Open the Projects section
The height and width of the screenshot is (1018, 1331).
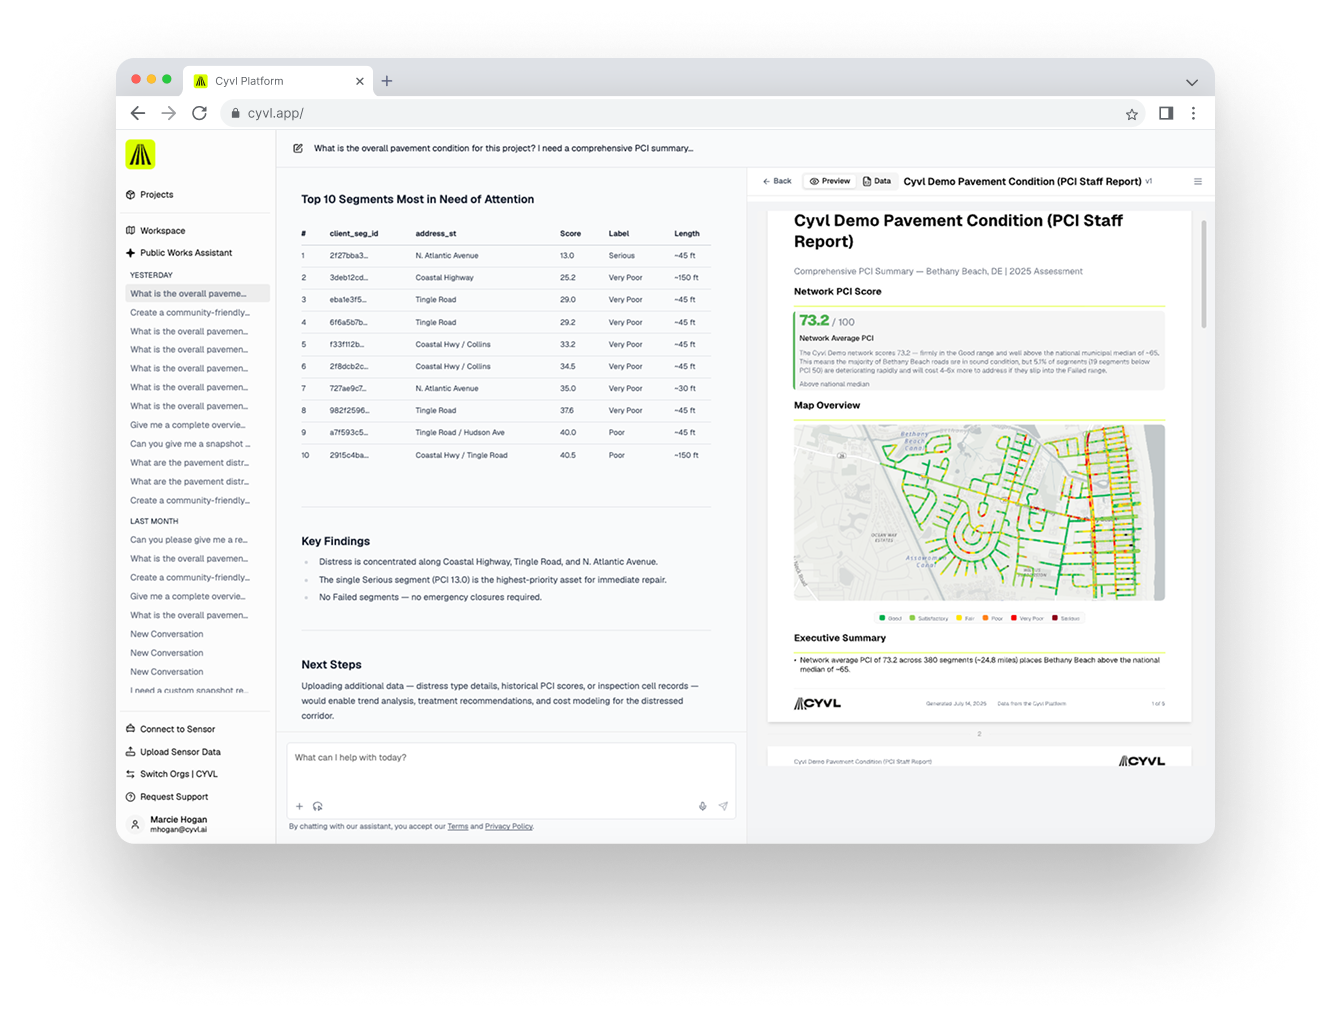point(150,195)
